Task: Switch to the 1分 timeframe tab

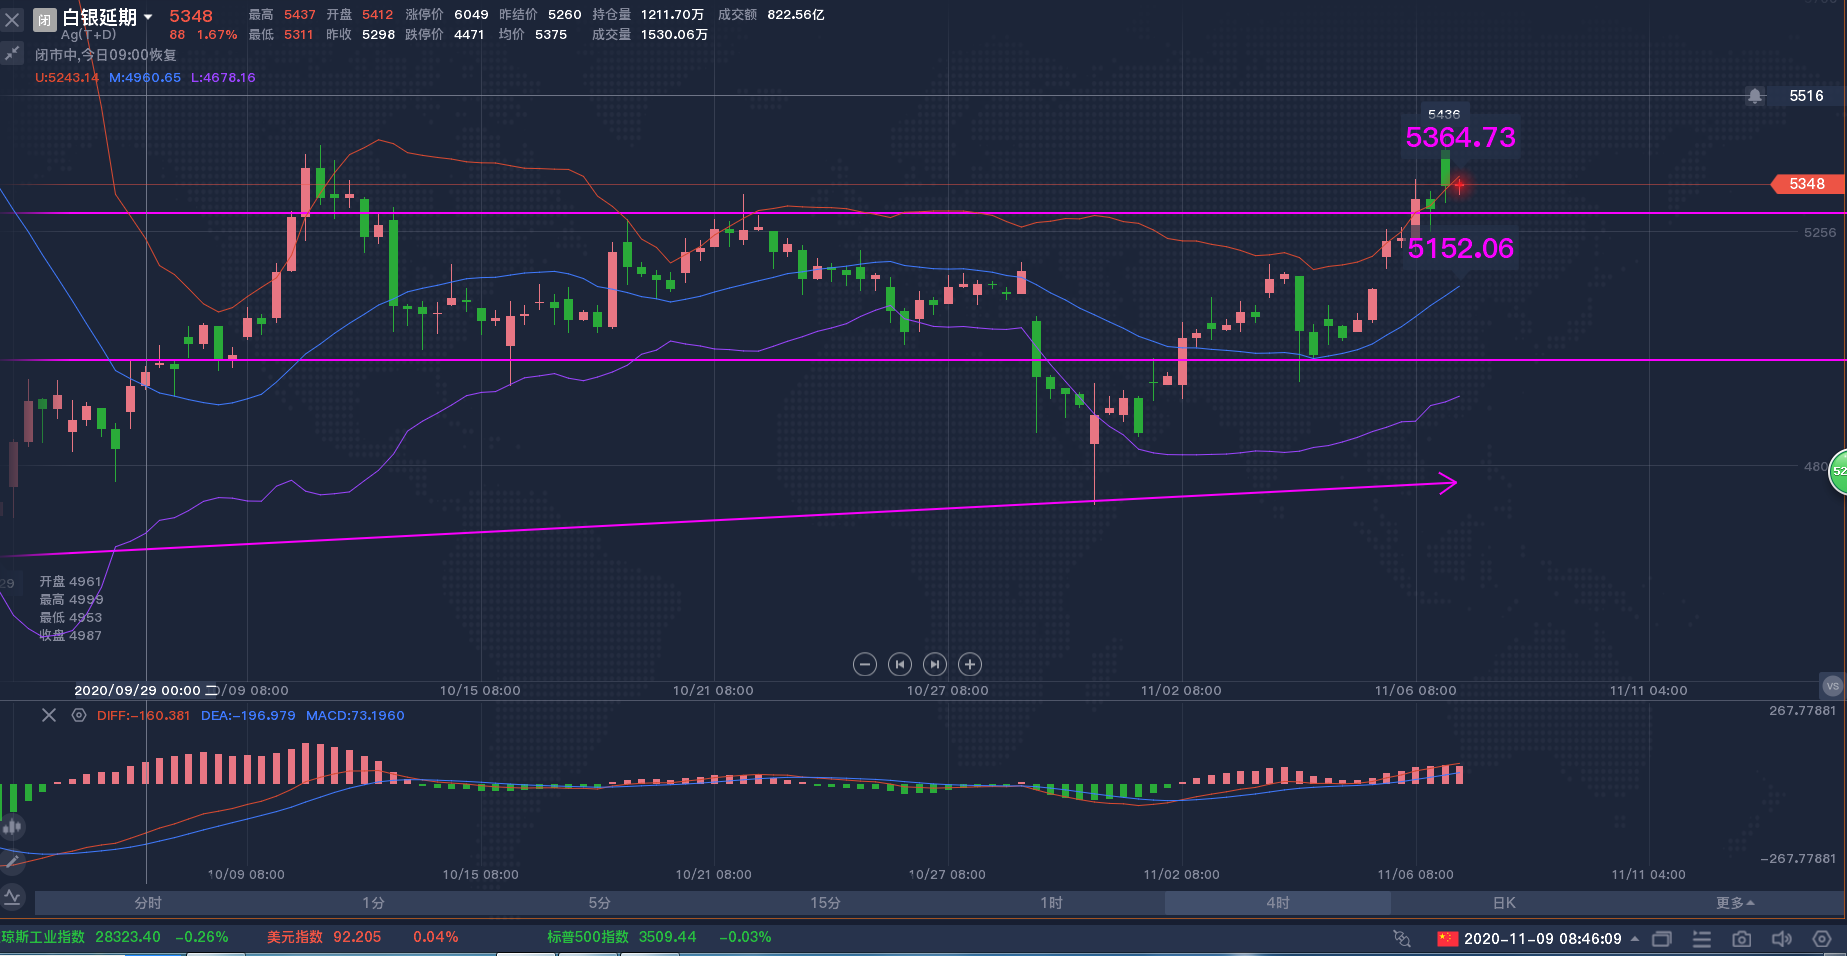Action: [x=374, y=903]
